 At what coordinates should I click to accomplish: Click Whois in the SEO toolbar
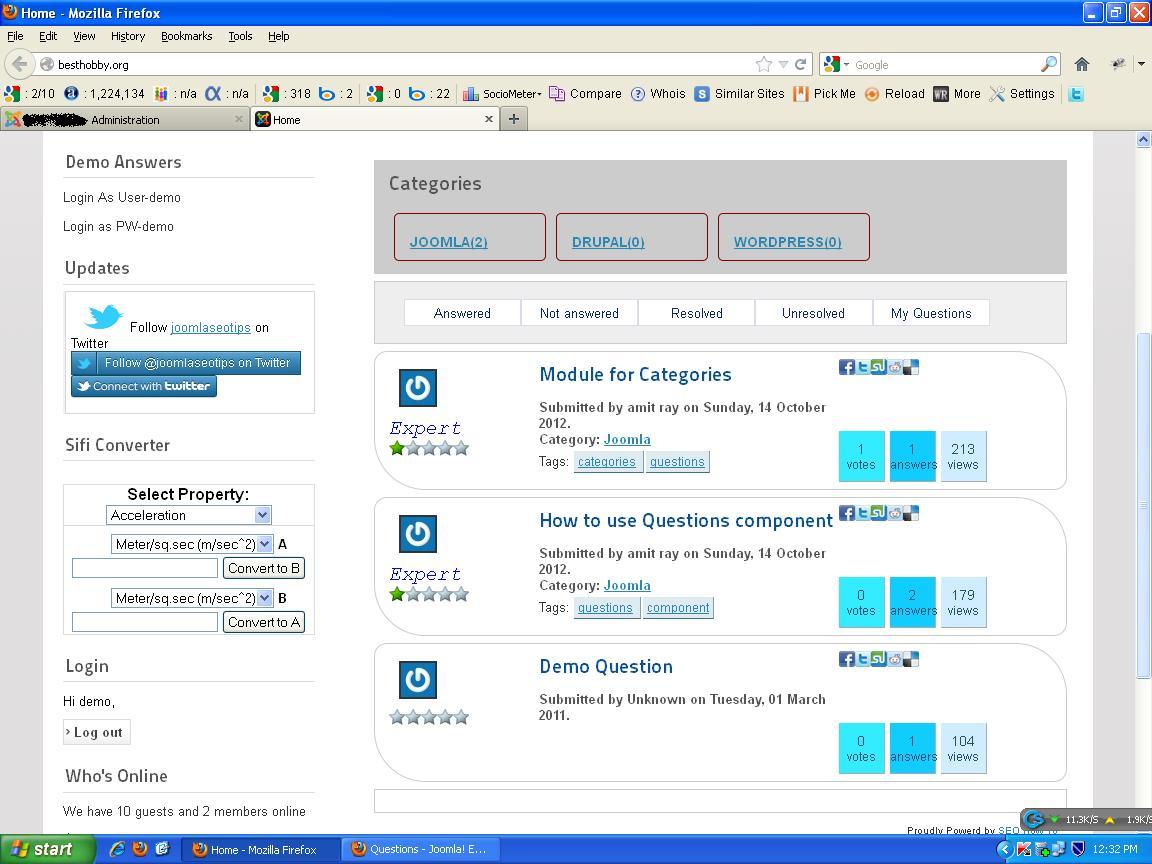pos(658,94)
